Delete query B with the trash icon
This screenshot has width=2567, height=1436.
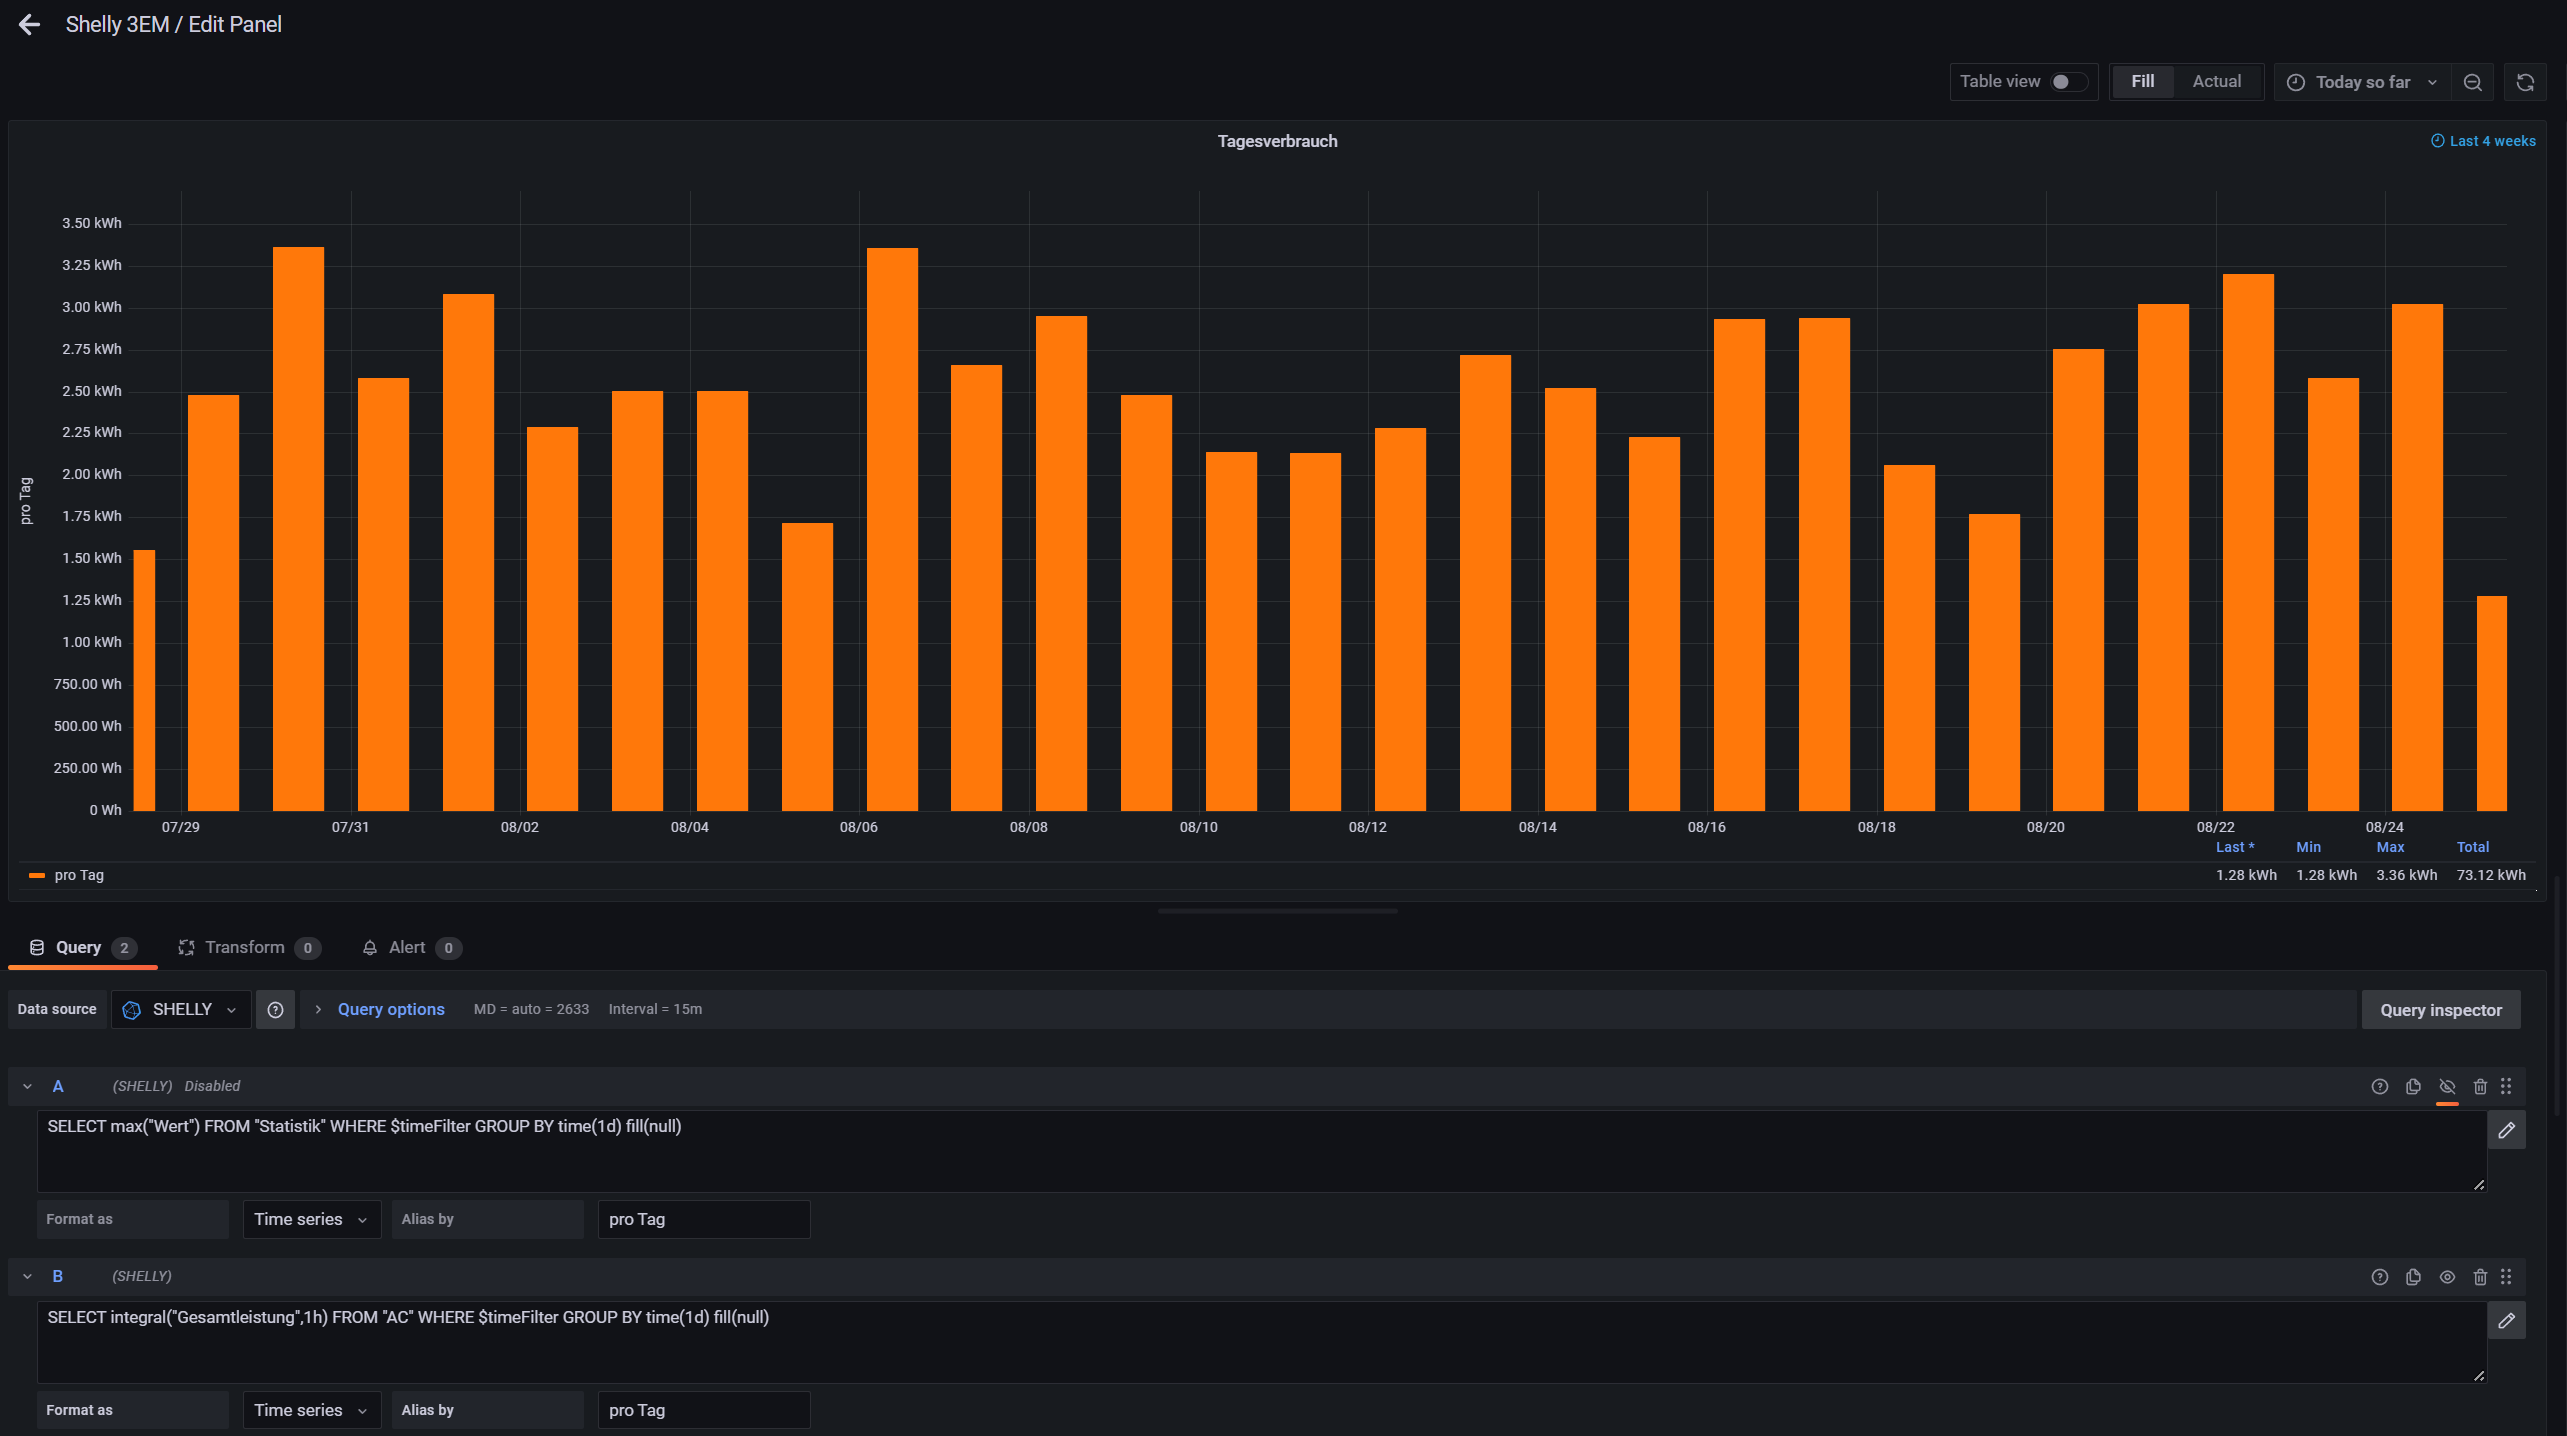pyautogui.click(x=2480, y=1277)
